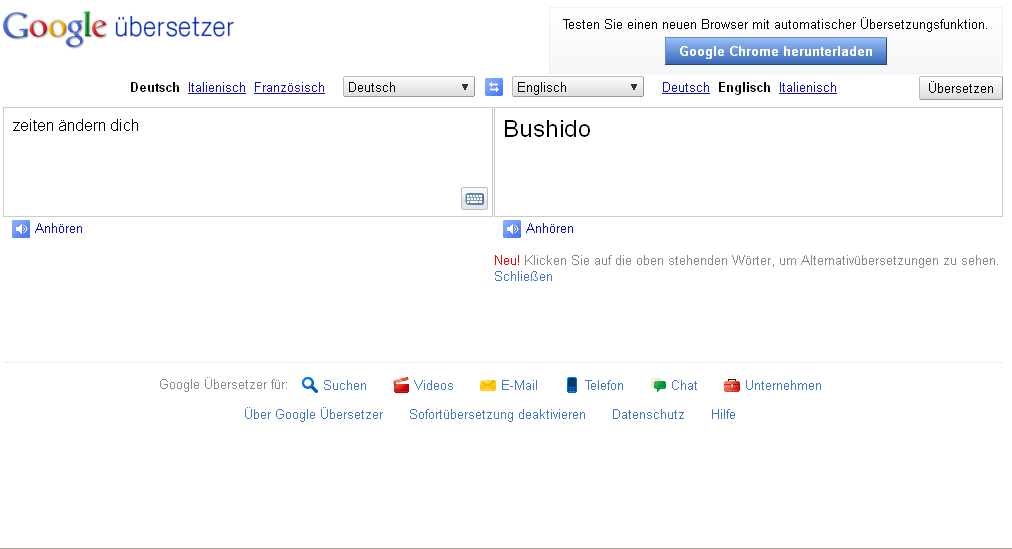Click the blue Telefon icon
This screenshot has height=549, width=1012.
(x=572, y=385)
